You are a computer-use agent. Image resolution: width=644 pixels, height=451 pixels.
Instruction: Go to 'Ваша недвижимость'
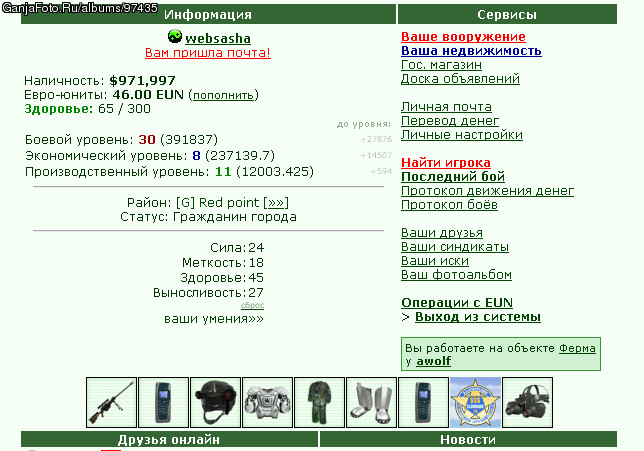[471, 51]
